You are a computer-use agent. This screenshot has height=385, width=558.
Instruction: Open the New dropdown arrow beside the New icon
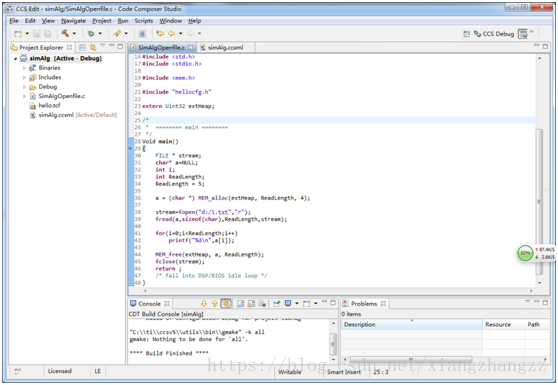coord(27,33)
